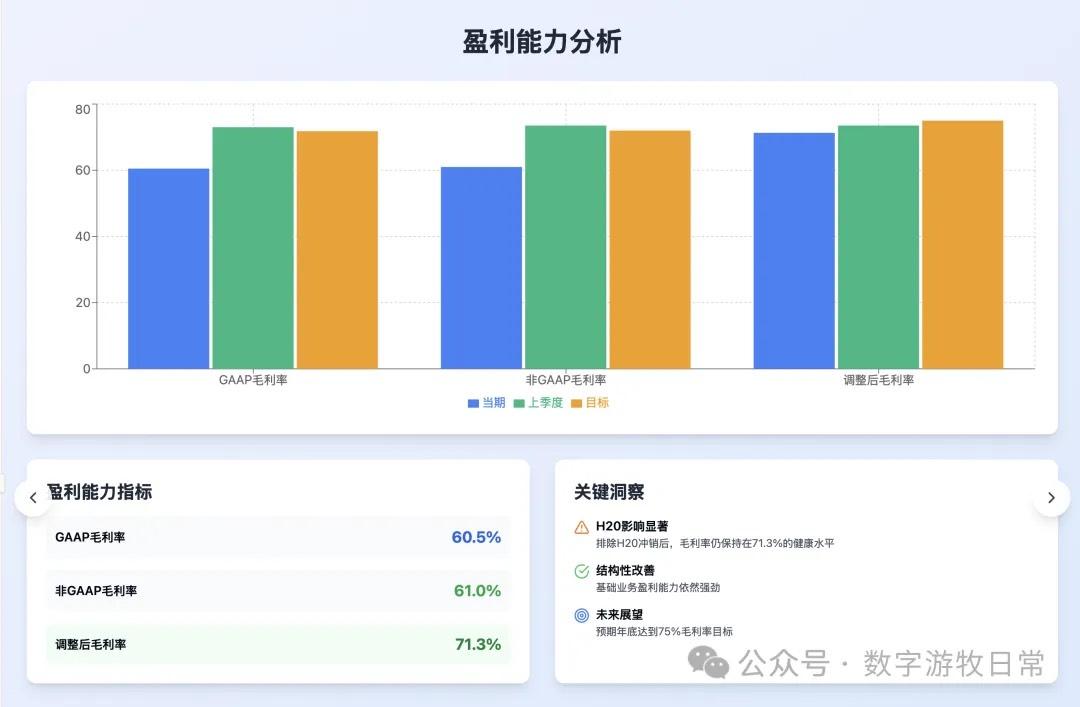This screenshot has width=1080, height=707.
Task: Click the green checkmark circle icon
Action: point(582,571)
